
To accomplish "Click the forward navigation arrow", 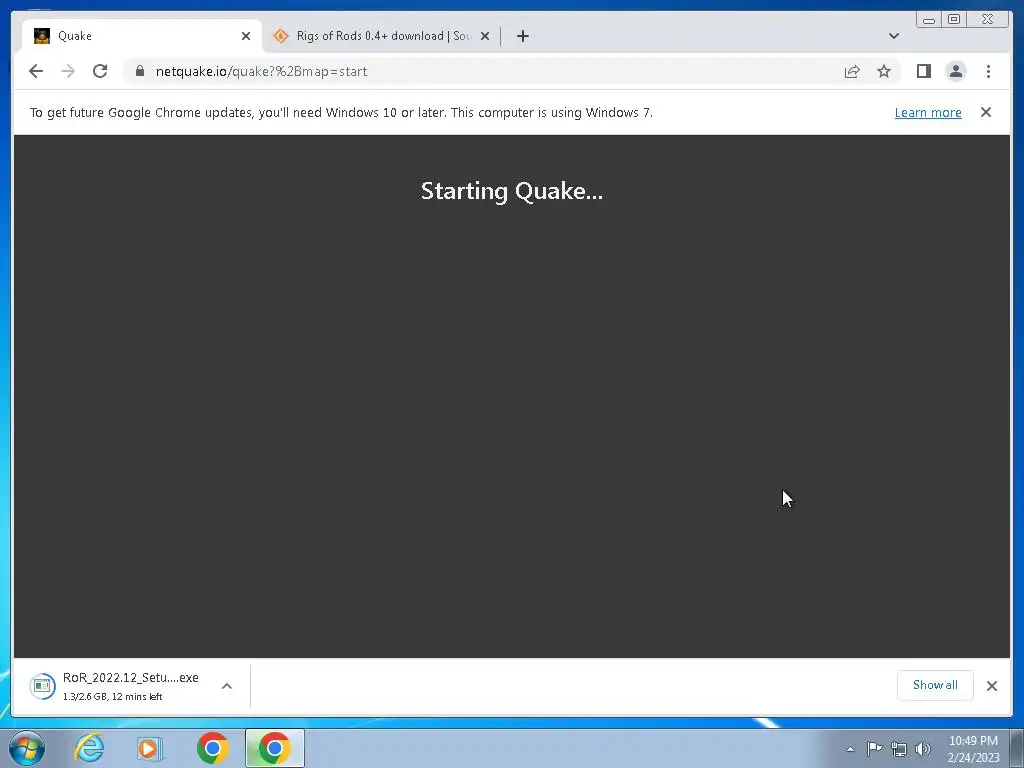I will click(x=68, y=71).
